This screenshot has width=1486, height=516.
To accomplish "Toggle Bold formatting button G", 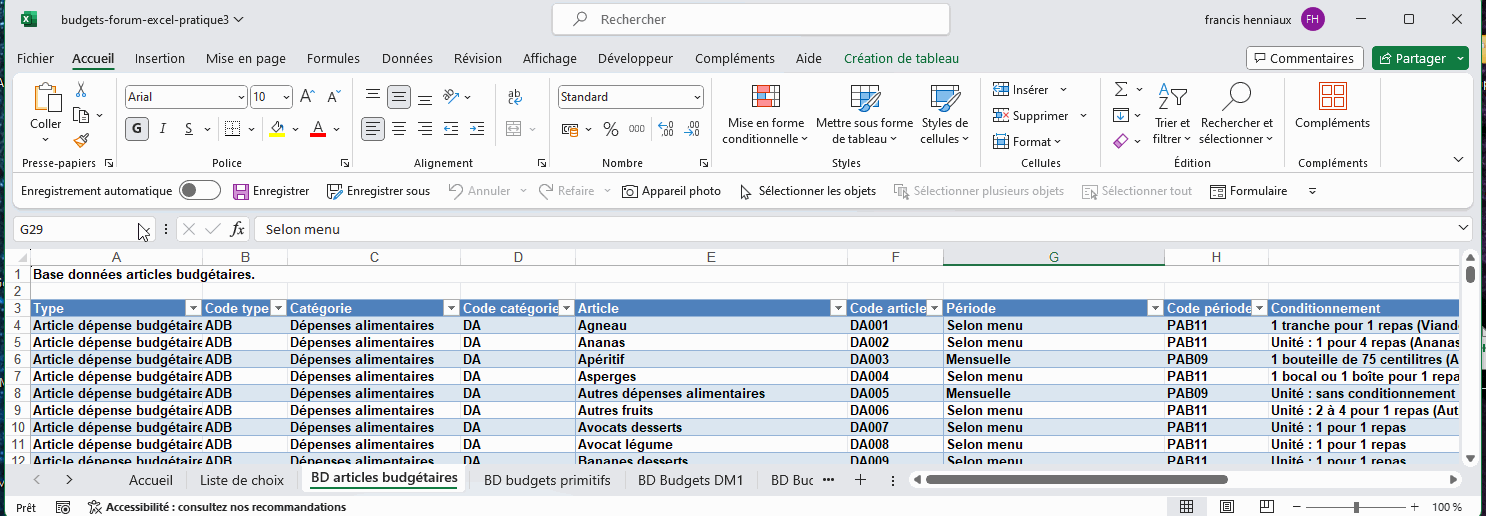I will 136,129.
